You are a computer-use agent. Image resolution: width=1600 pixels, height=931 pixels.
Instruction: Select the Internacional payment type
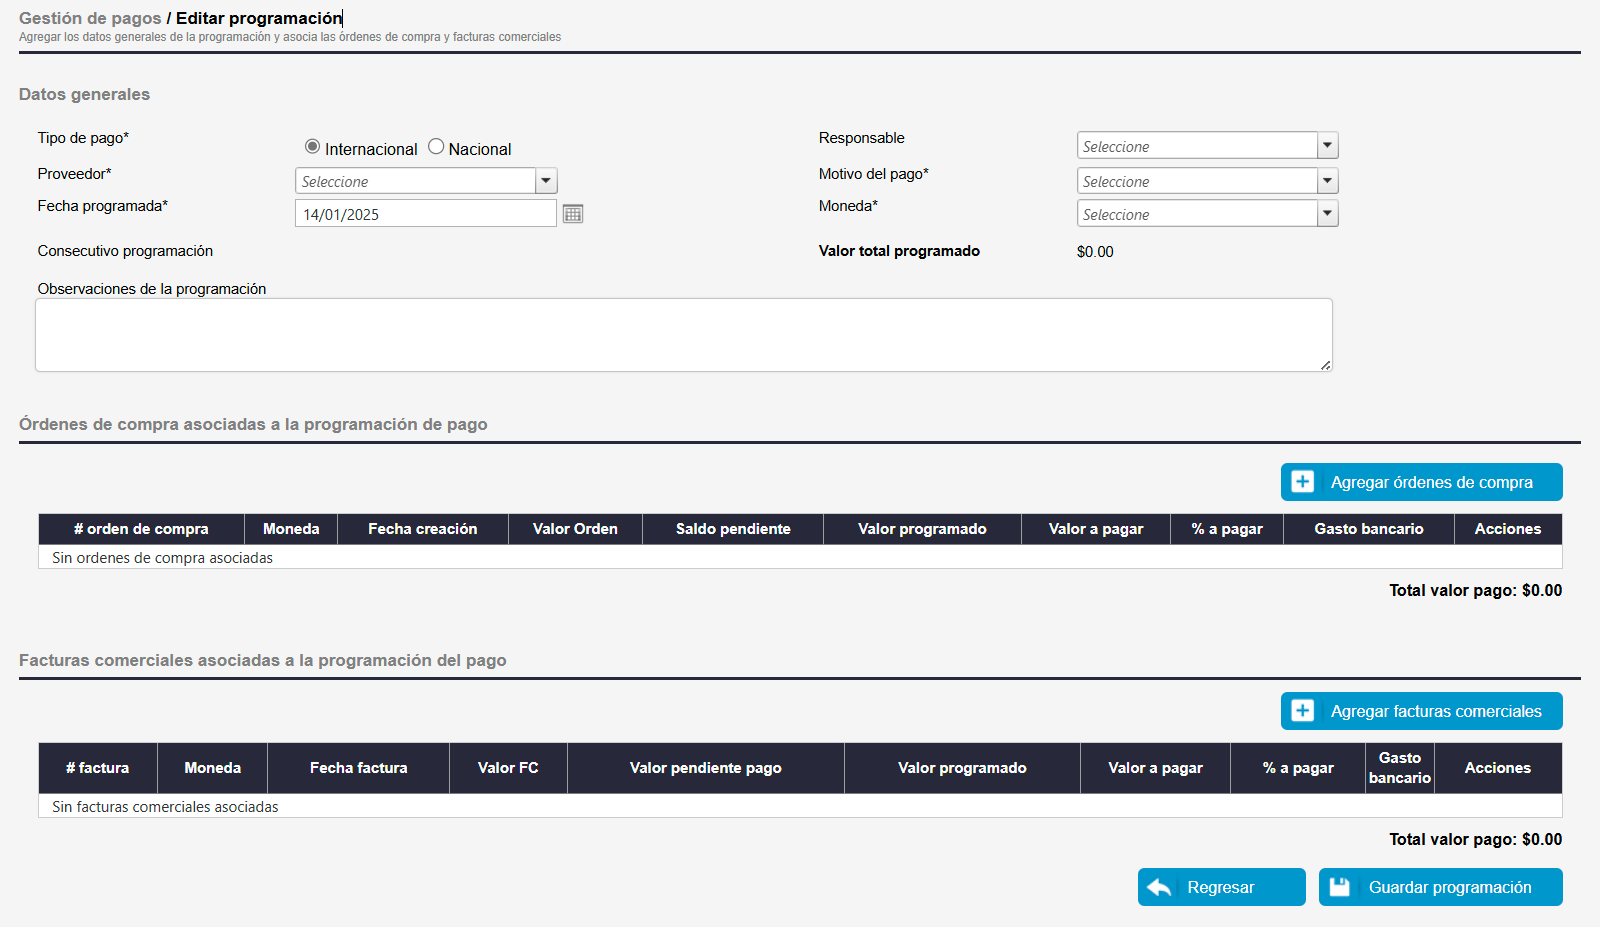click(x=312, y=147)
